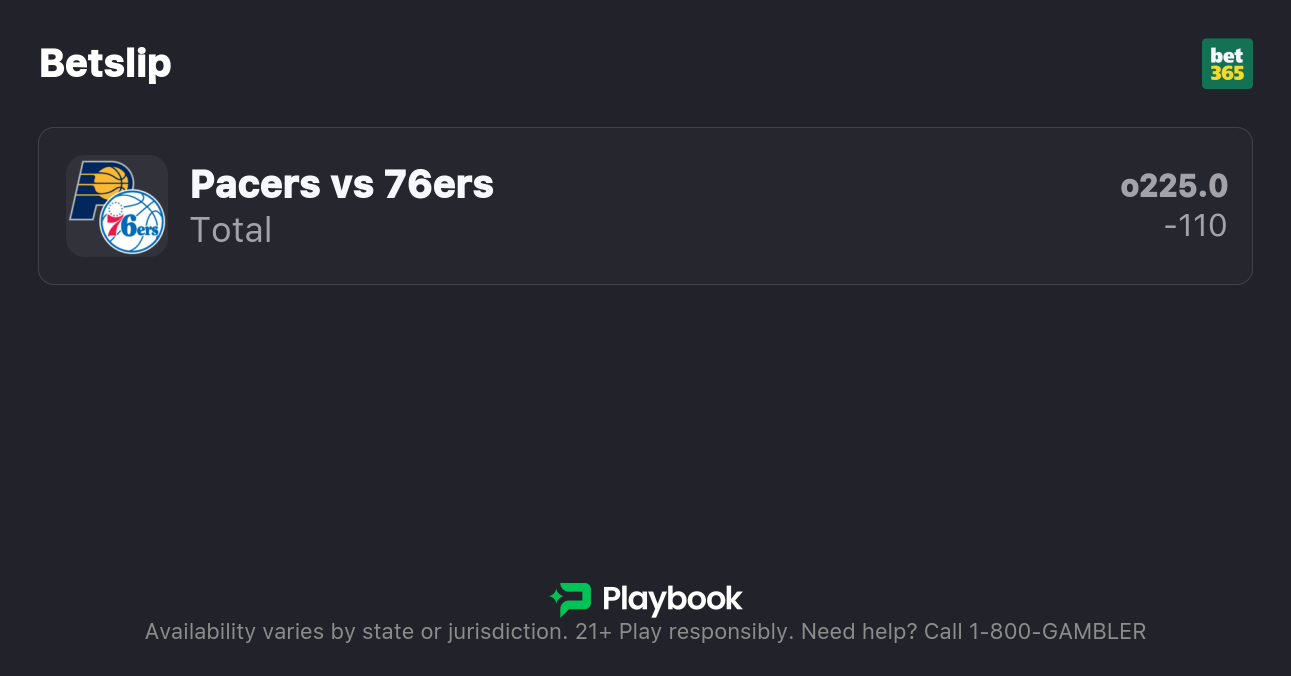Select the Betslip heading

[x=105, y=64]
